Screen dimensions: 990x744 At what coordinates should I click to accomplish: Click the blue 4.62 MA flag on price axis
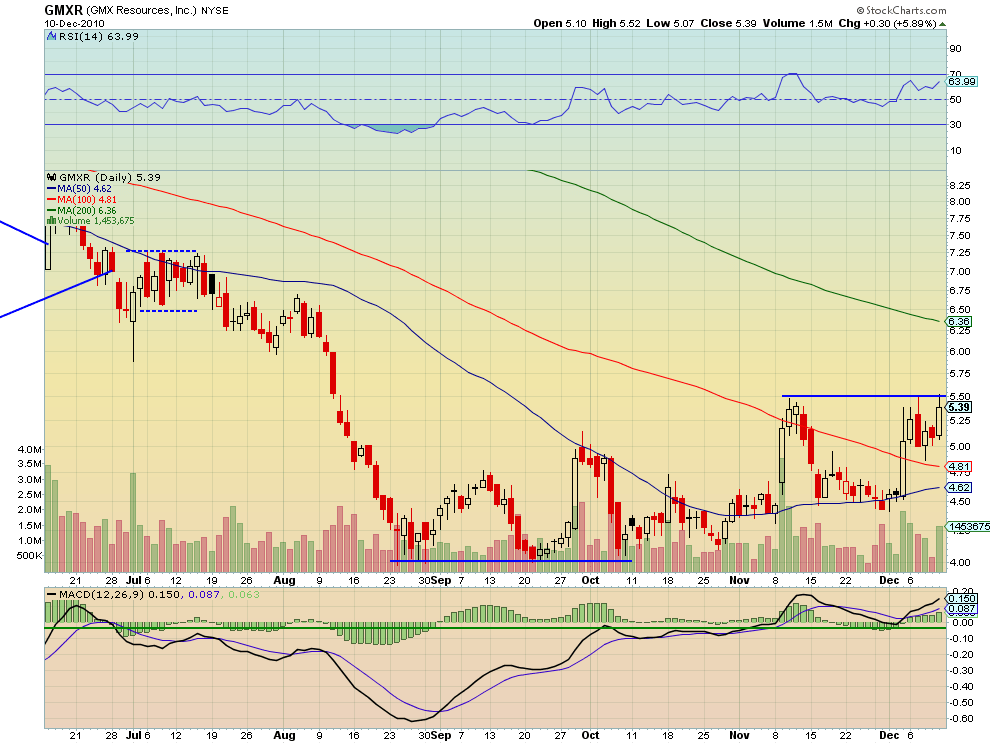point(959,488)
